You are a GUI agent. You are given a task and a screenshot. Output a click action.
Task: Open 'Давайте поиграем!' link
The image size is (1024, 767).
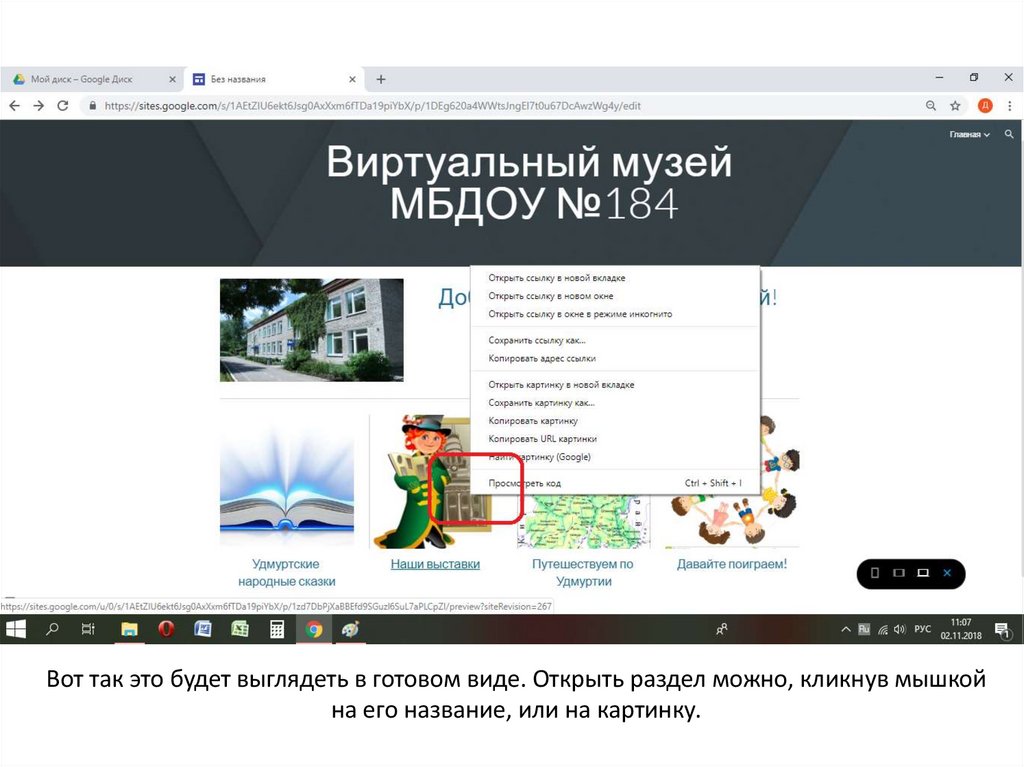coord(731,564)
